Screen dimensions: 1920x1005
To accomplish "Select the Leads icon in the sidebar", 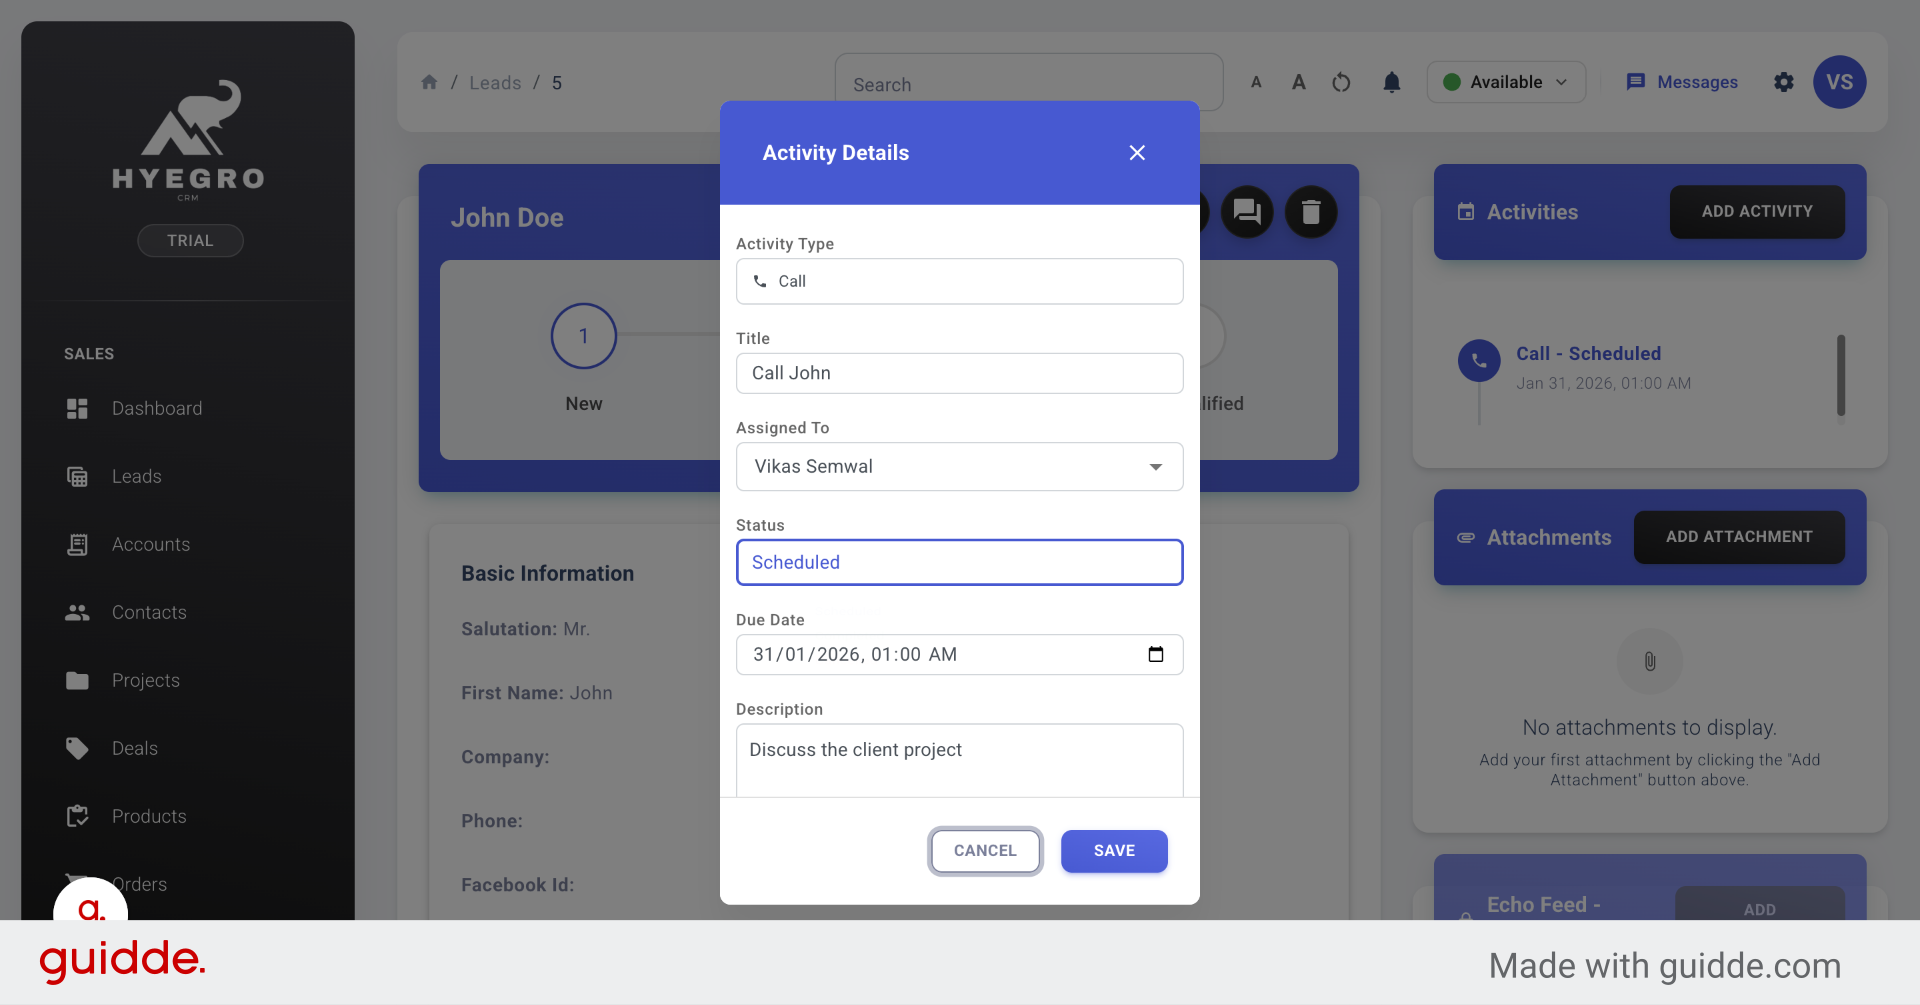I will (79, 476).
